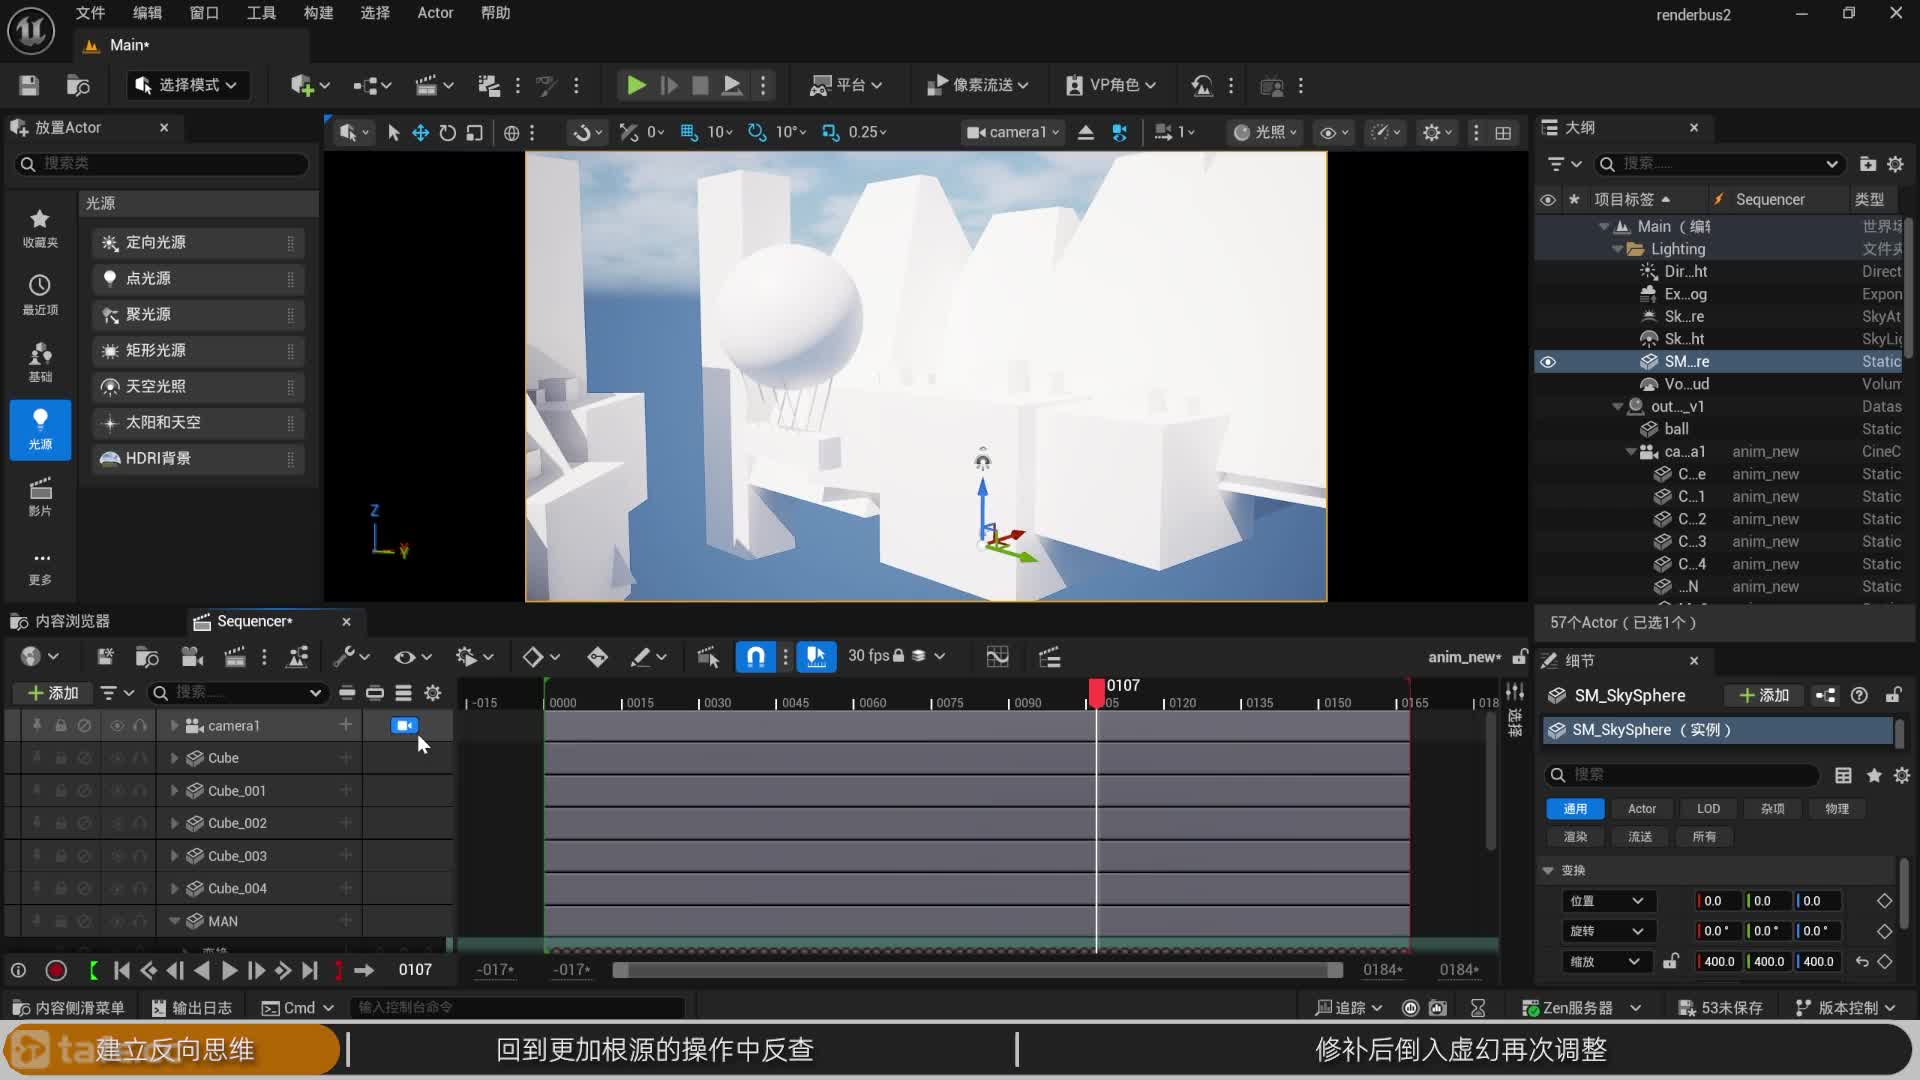Add a keyframe for 位置 with the diamond
The width and height of the screenshot is (1920, 1080).
[x=1885, y=901]
